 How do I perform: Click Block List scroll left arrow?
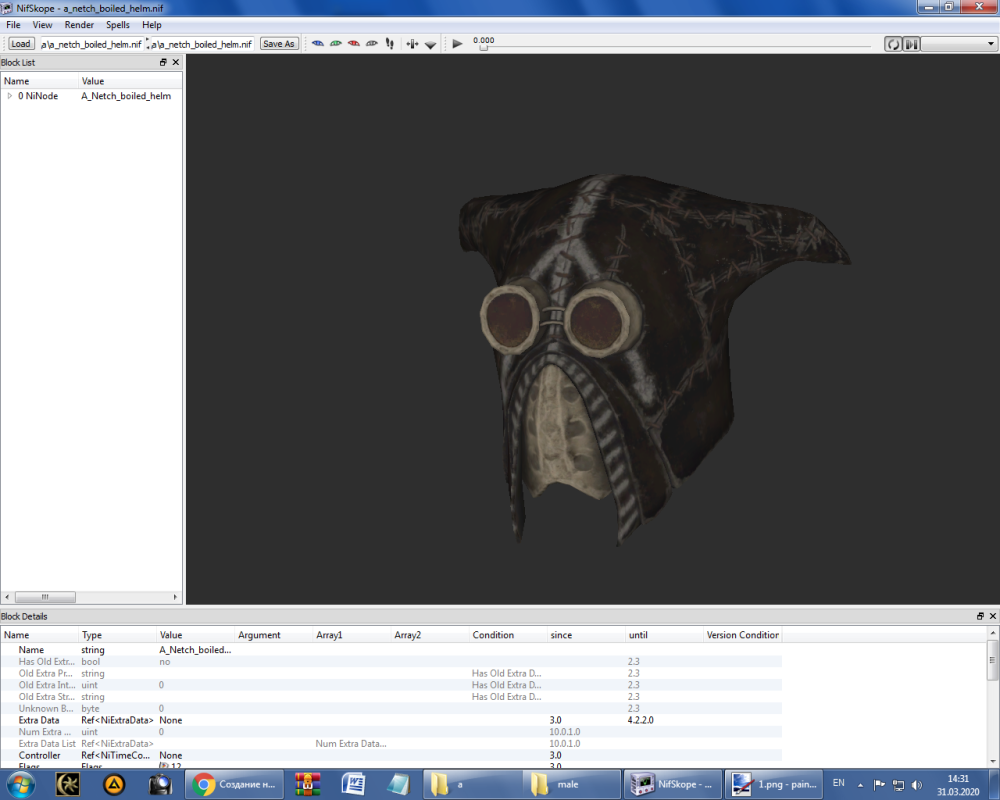[x=7, y=597]
